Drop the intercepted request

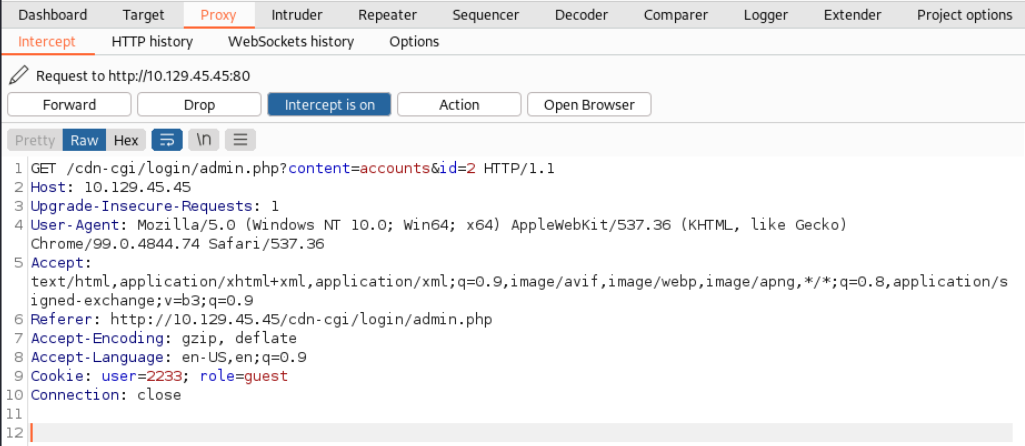click(199, 105)
